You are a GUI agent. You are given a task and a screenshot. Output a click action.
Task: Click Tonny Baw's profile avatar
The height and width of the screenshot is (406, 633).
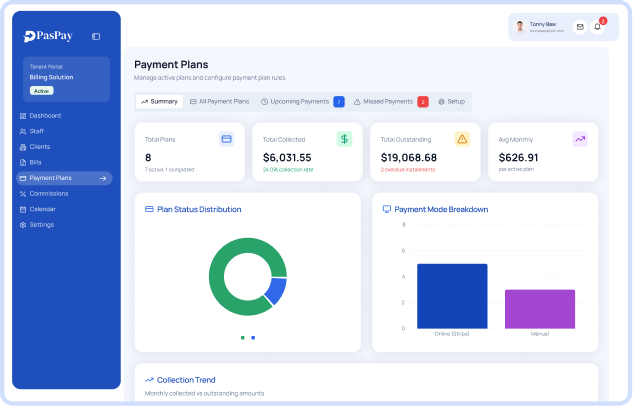[520, 27]
